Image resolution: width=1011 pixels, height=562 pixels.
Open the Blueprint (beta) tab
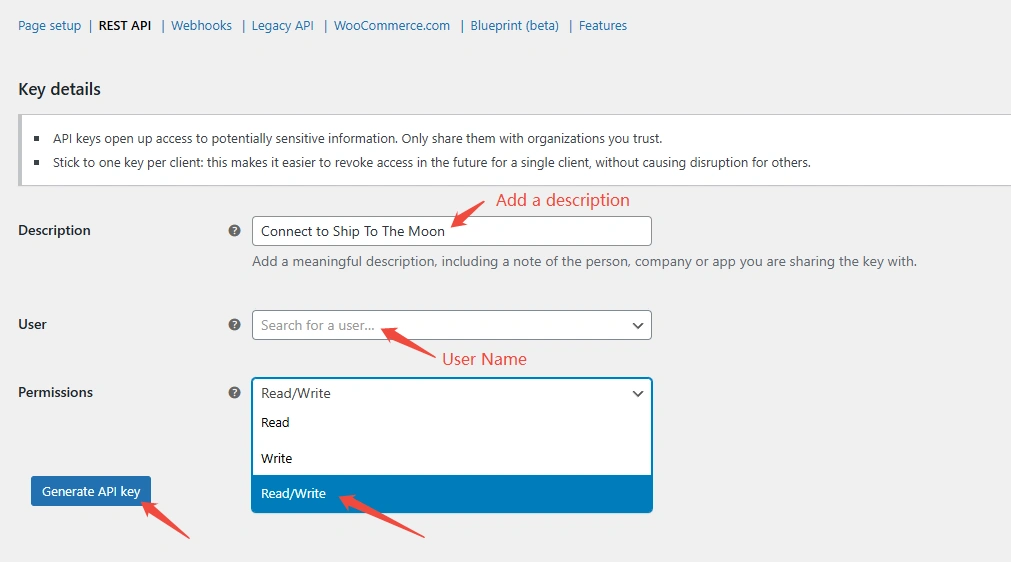tap(515, 26)
